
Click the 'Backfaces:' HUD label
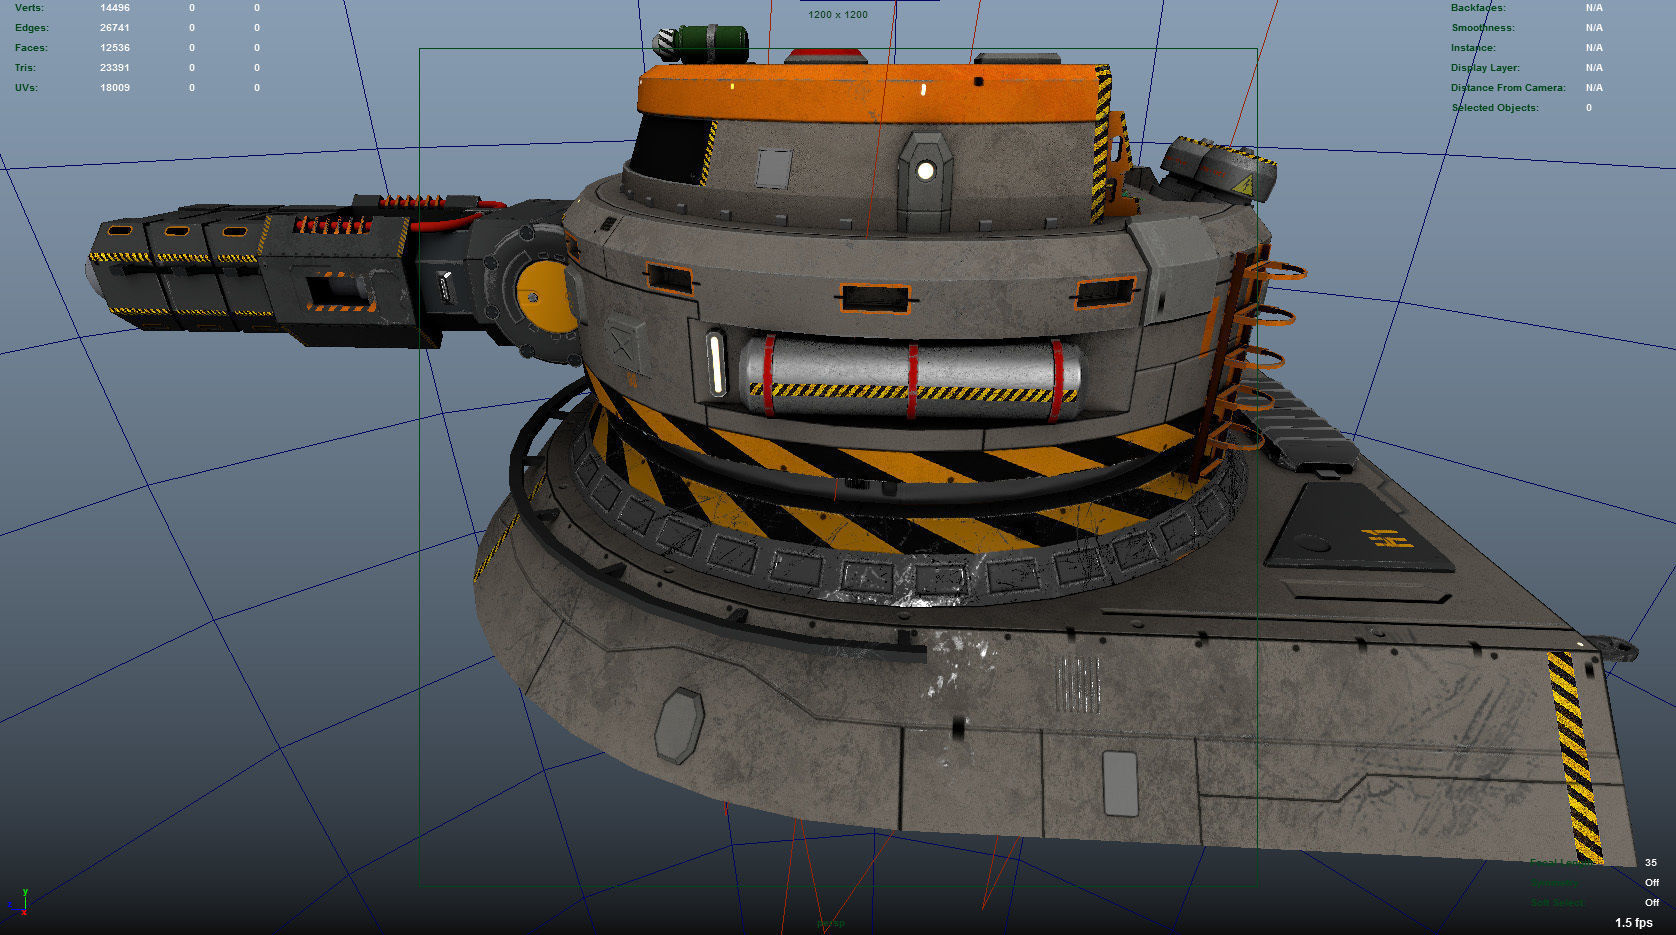point(1478,8)
